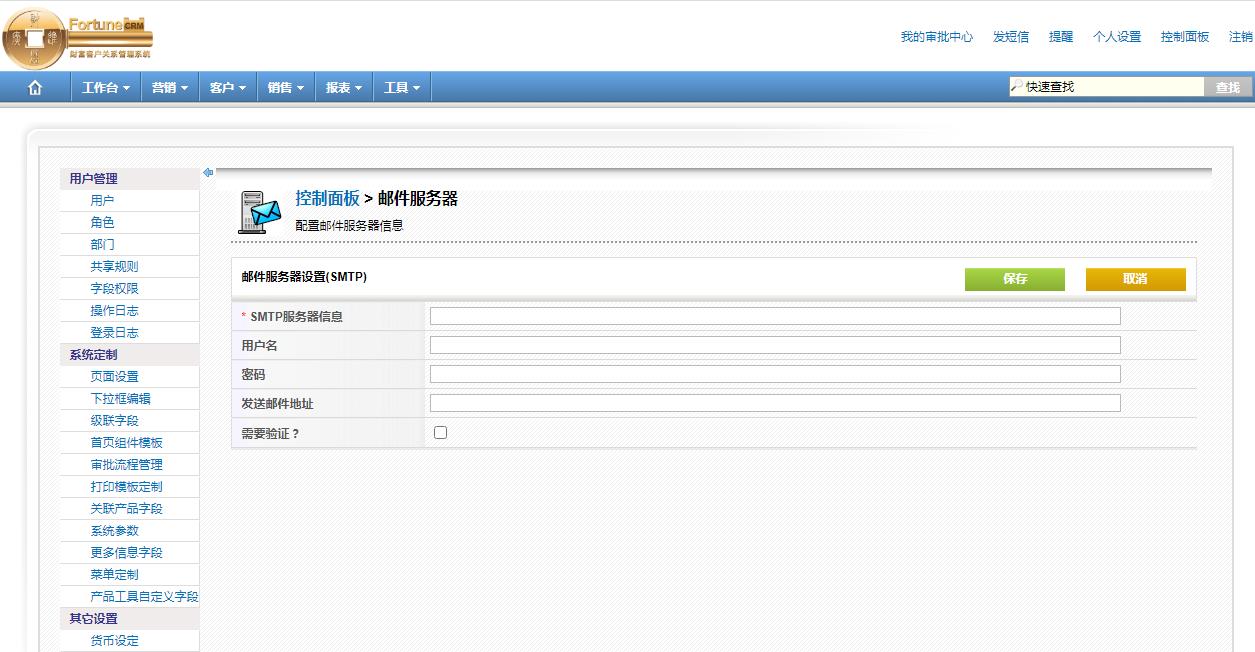Focus the 密码 input field
This screenshot has width=1255, height=652.
tap(775, 374)
